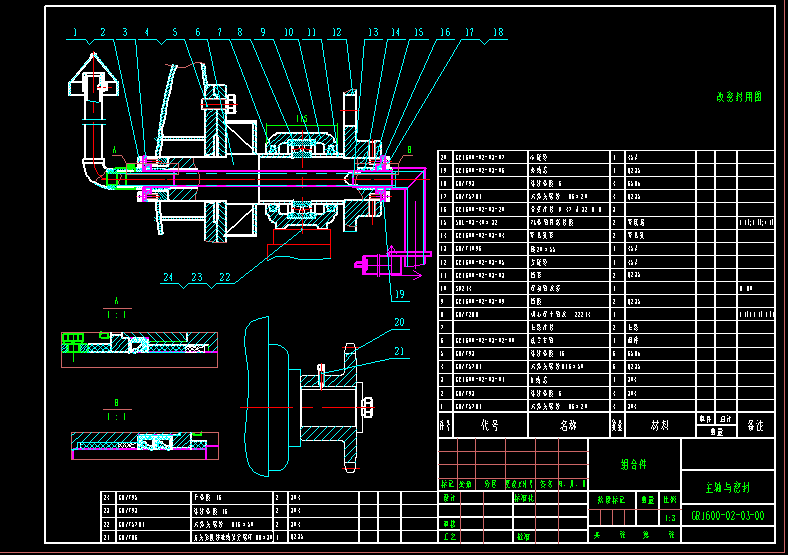Viewport: 788px width, 555px height.
Task: Click the 备注 column header
Action: tap(755, 426)
